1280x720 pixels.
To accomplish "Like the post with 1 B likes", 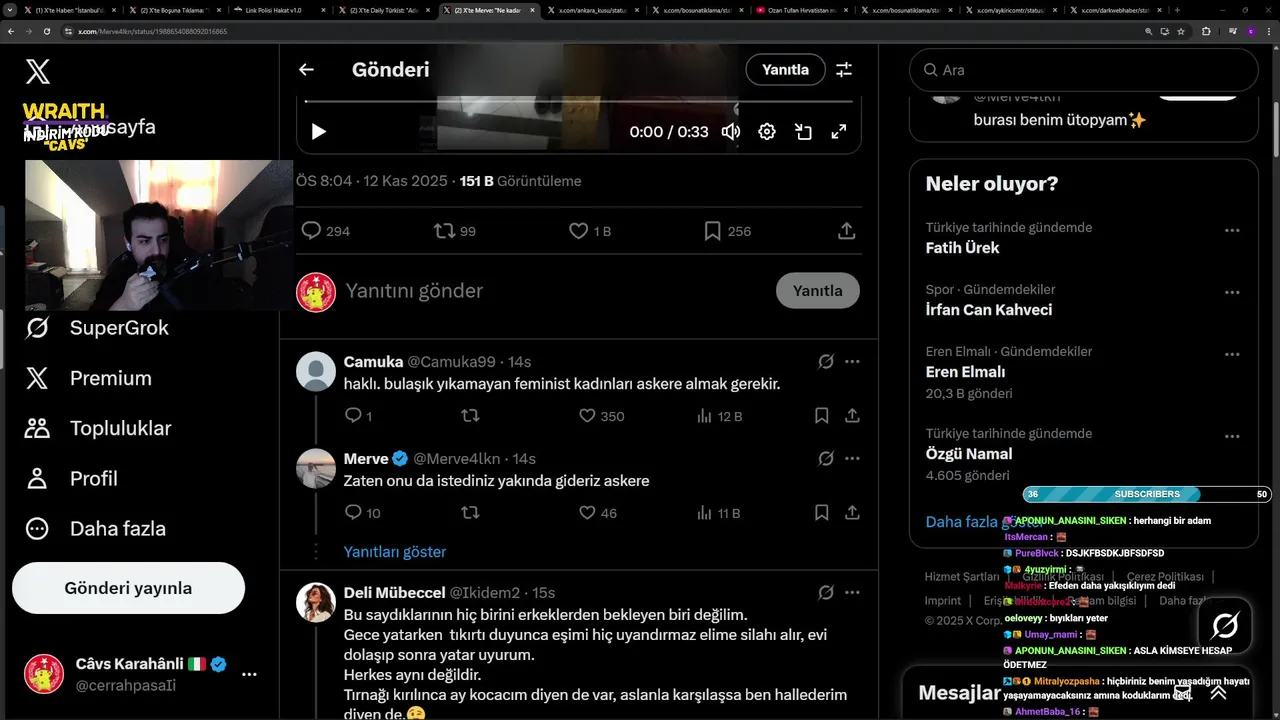I will point(590,231).
